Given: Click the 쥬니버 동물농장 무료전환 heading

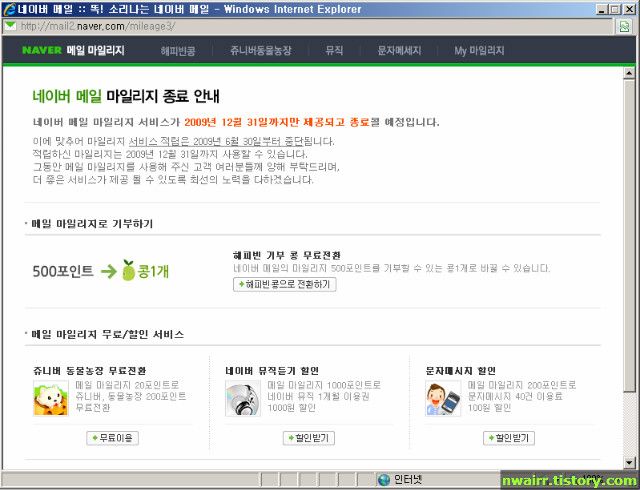Looking at the screenshot, I should tap(89, 371).
